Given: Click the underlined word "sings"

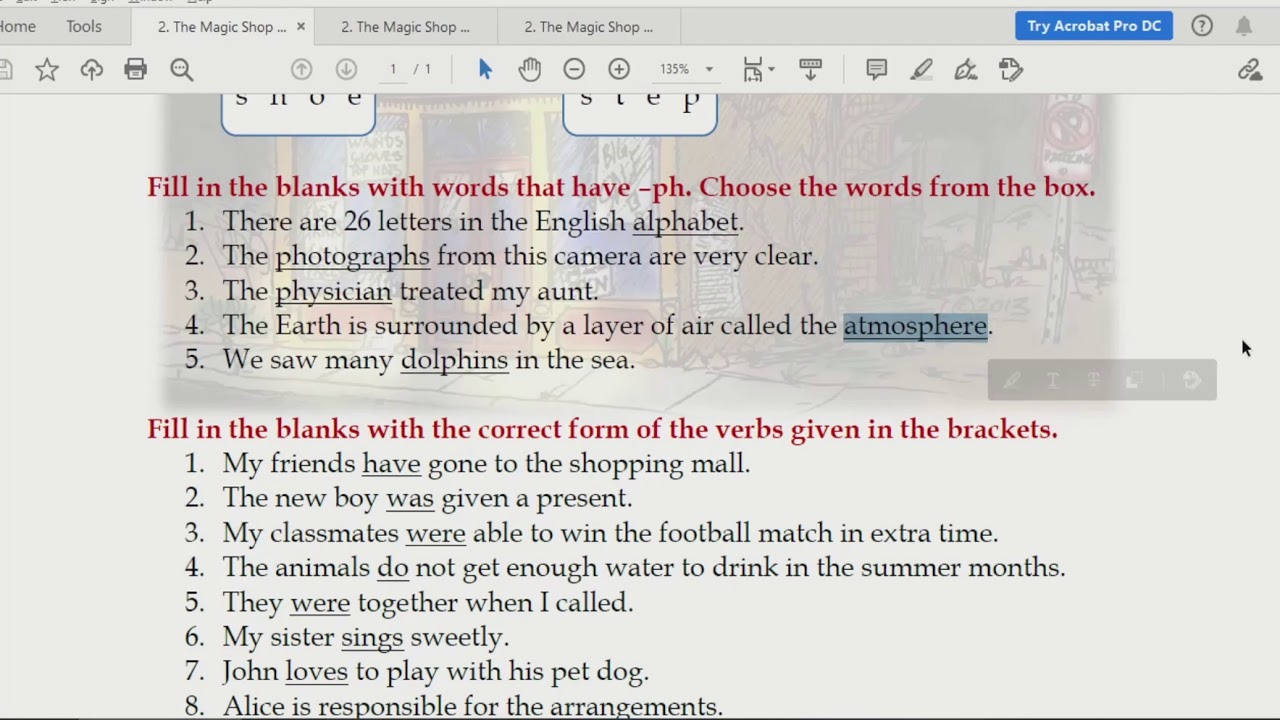Looking at the screenshot, I should click(x=372, y=637).
